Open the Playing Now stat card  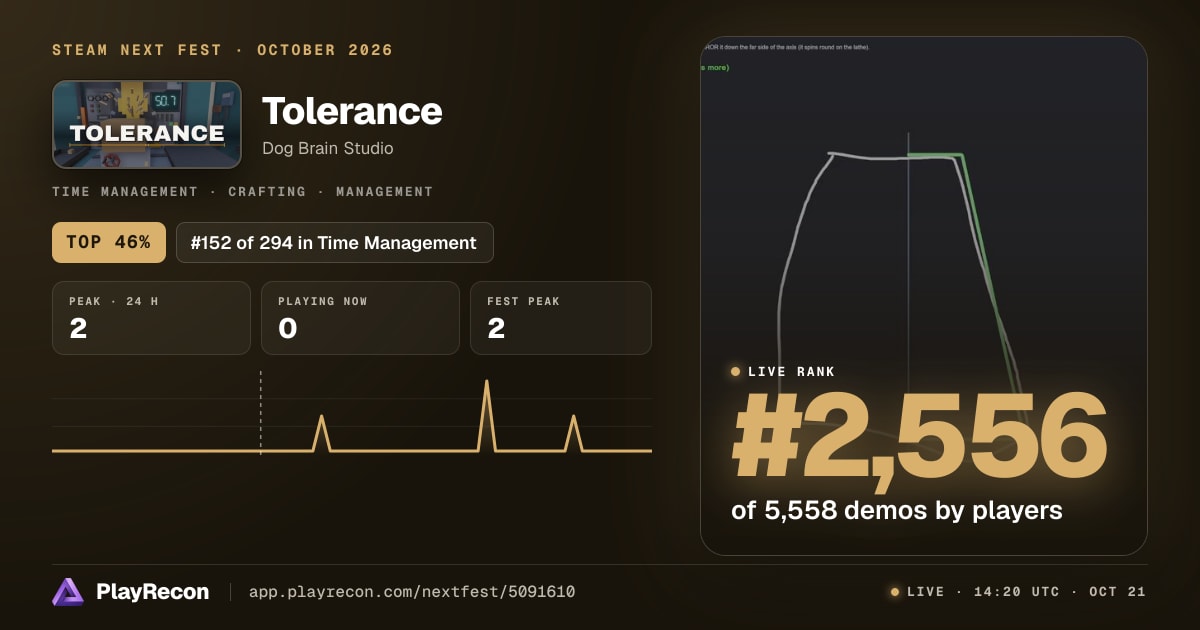tap(360, 318)
